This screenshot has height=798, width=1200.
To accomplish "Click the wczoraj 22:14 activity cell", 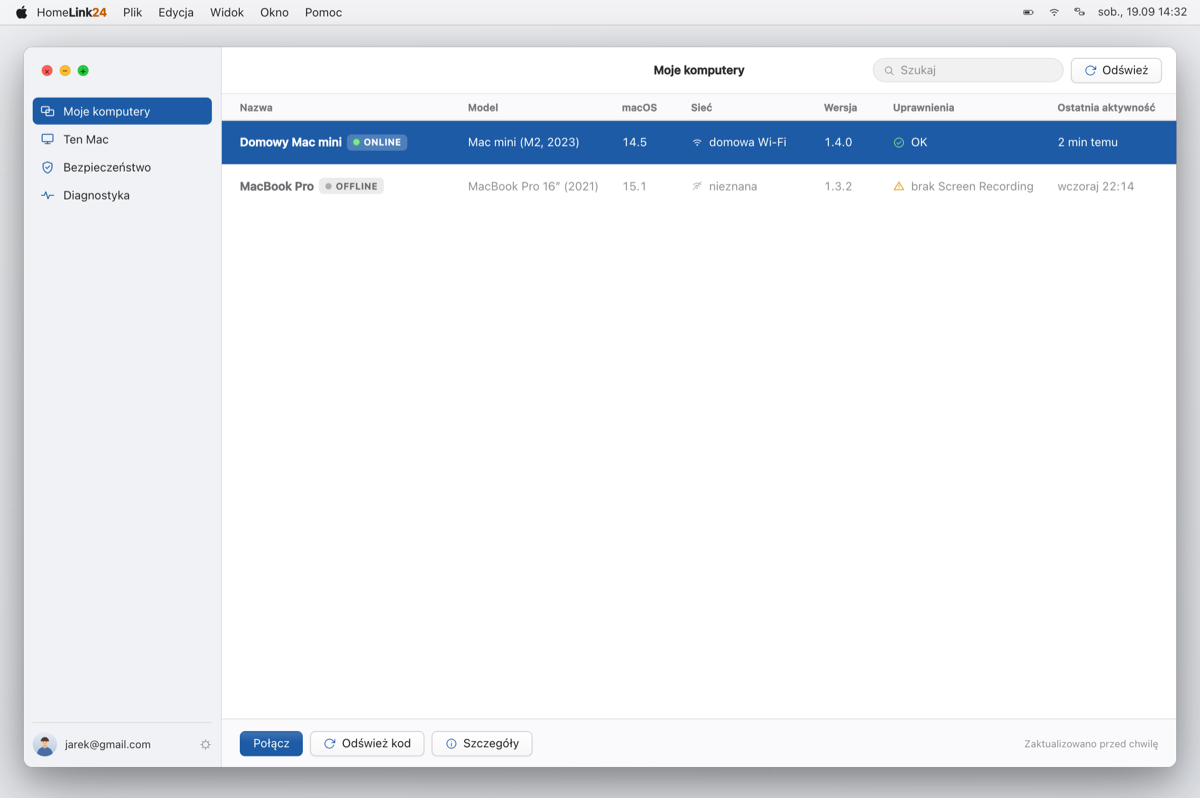I will click(1095, 186).
